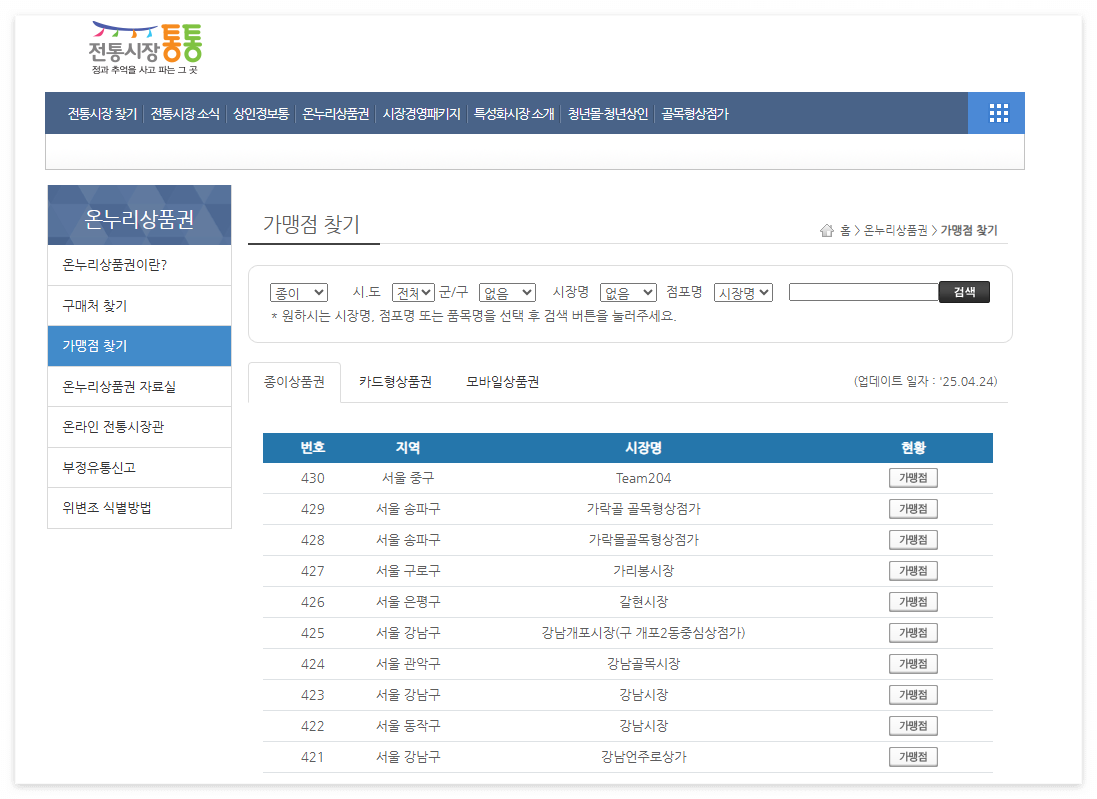Click the 서울 동작구 region cell
This screenshot has height=799, width=1097.
click(x=408, y=726)
